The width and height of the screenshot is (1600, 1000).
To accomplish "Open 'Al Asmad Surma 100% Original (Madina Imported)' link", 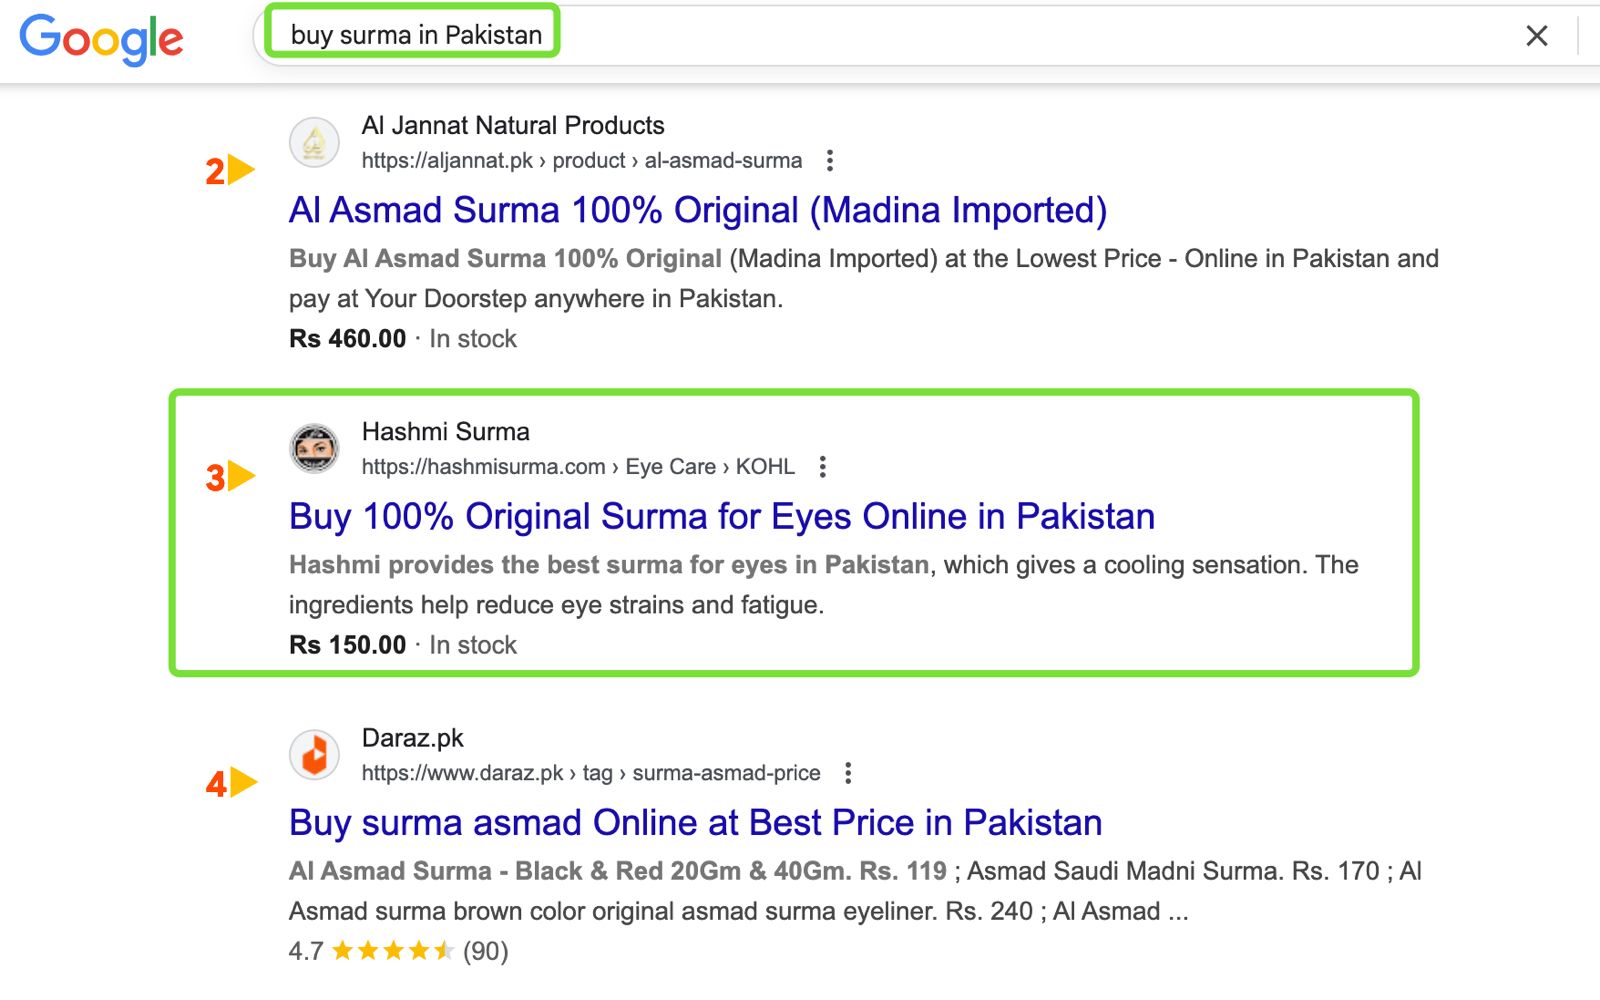I will point(698,210).
